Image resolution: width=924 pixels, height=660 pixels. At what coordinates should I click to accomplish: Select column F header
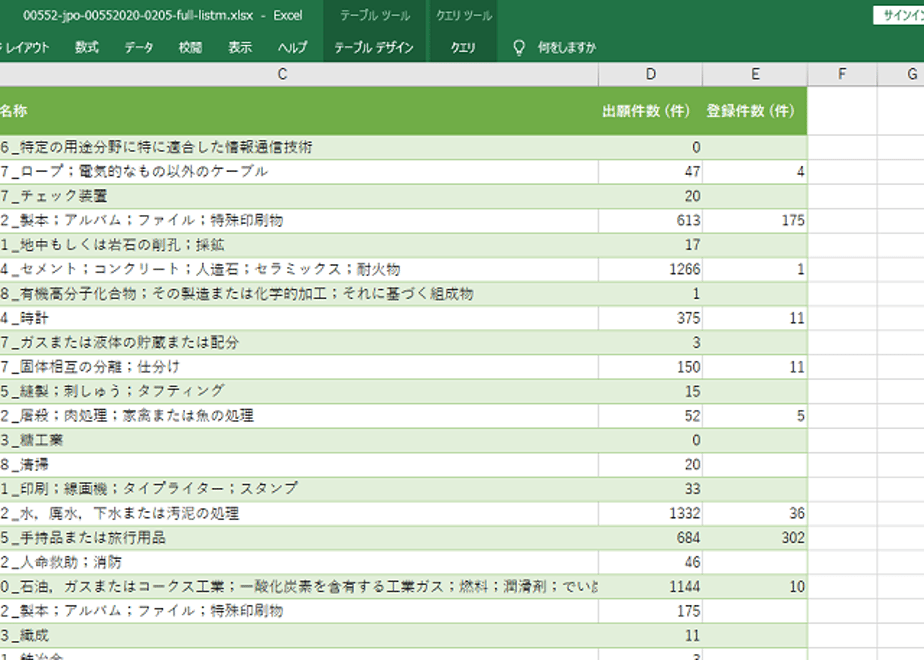[x=842, y=74]
